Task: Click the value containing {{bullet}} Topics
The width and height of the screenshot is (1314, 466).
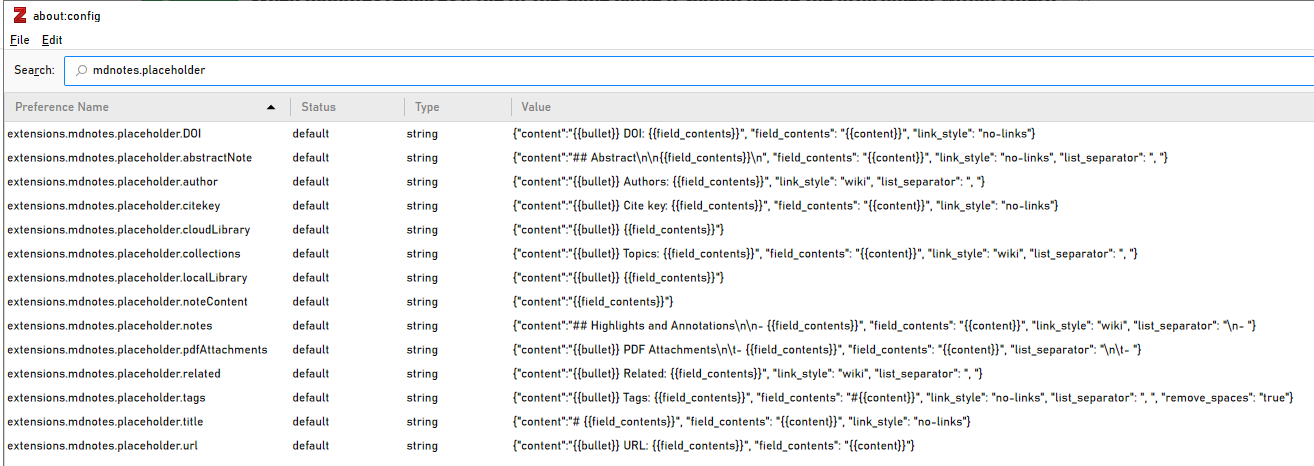Action: 825,253
